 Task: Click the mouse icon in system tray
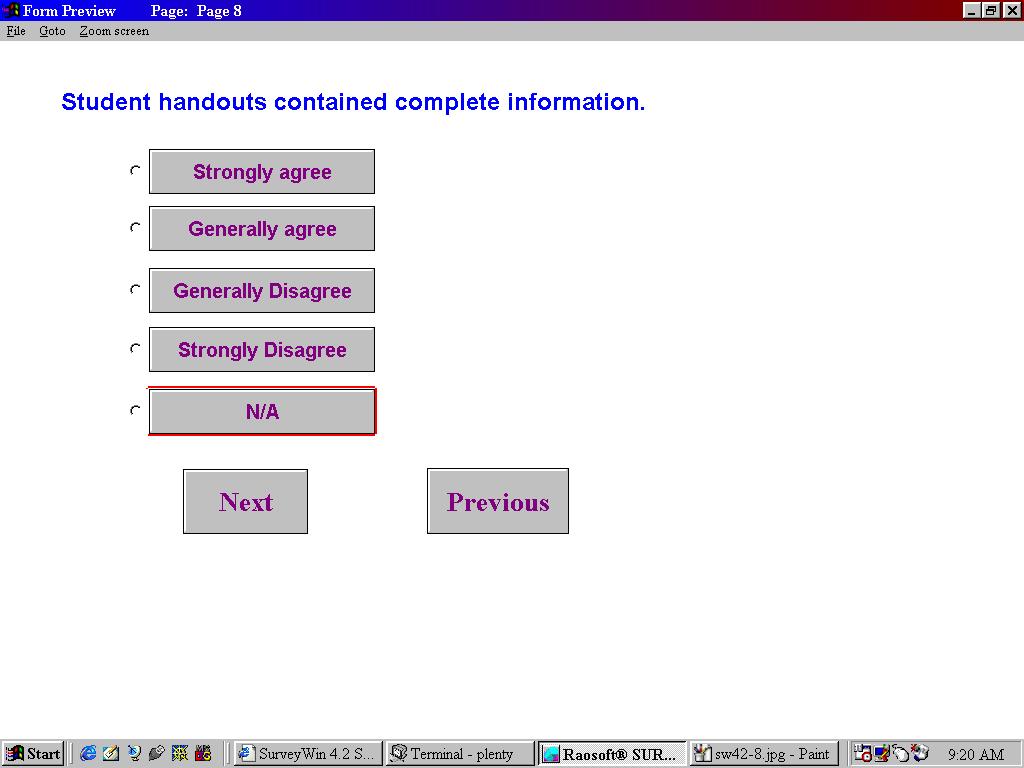point(901,754)
